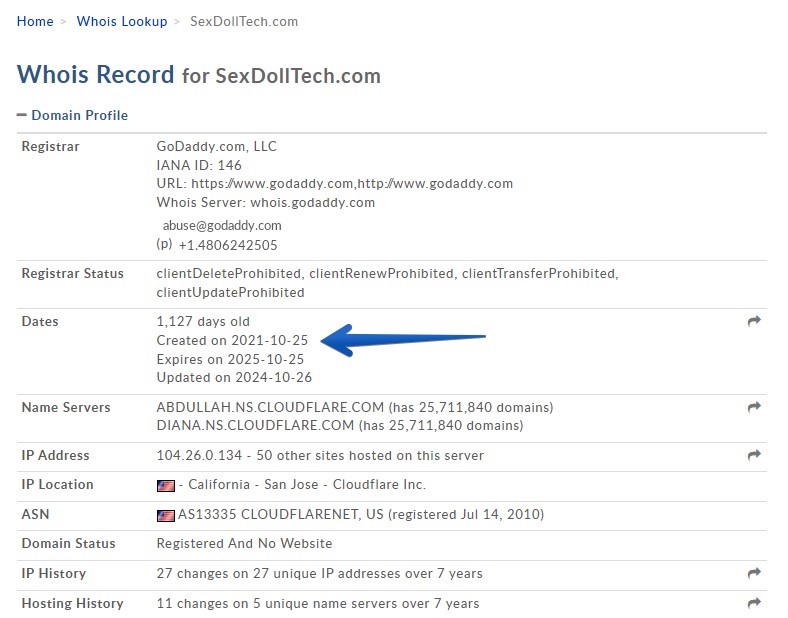Select ABDULLAH.NS.CLOUDFLARE.COM name server
The image size is (788, 618).
coord(270,407)
